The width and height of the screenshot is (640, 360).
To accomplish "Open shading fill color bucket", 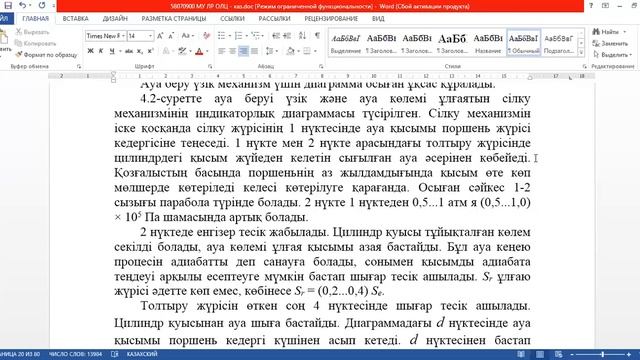I will [x=291, y=51].
